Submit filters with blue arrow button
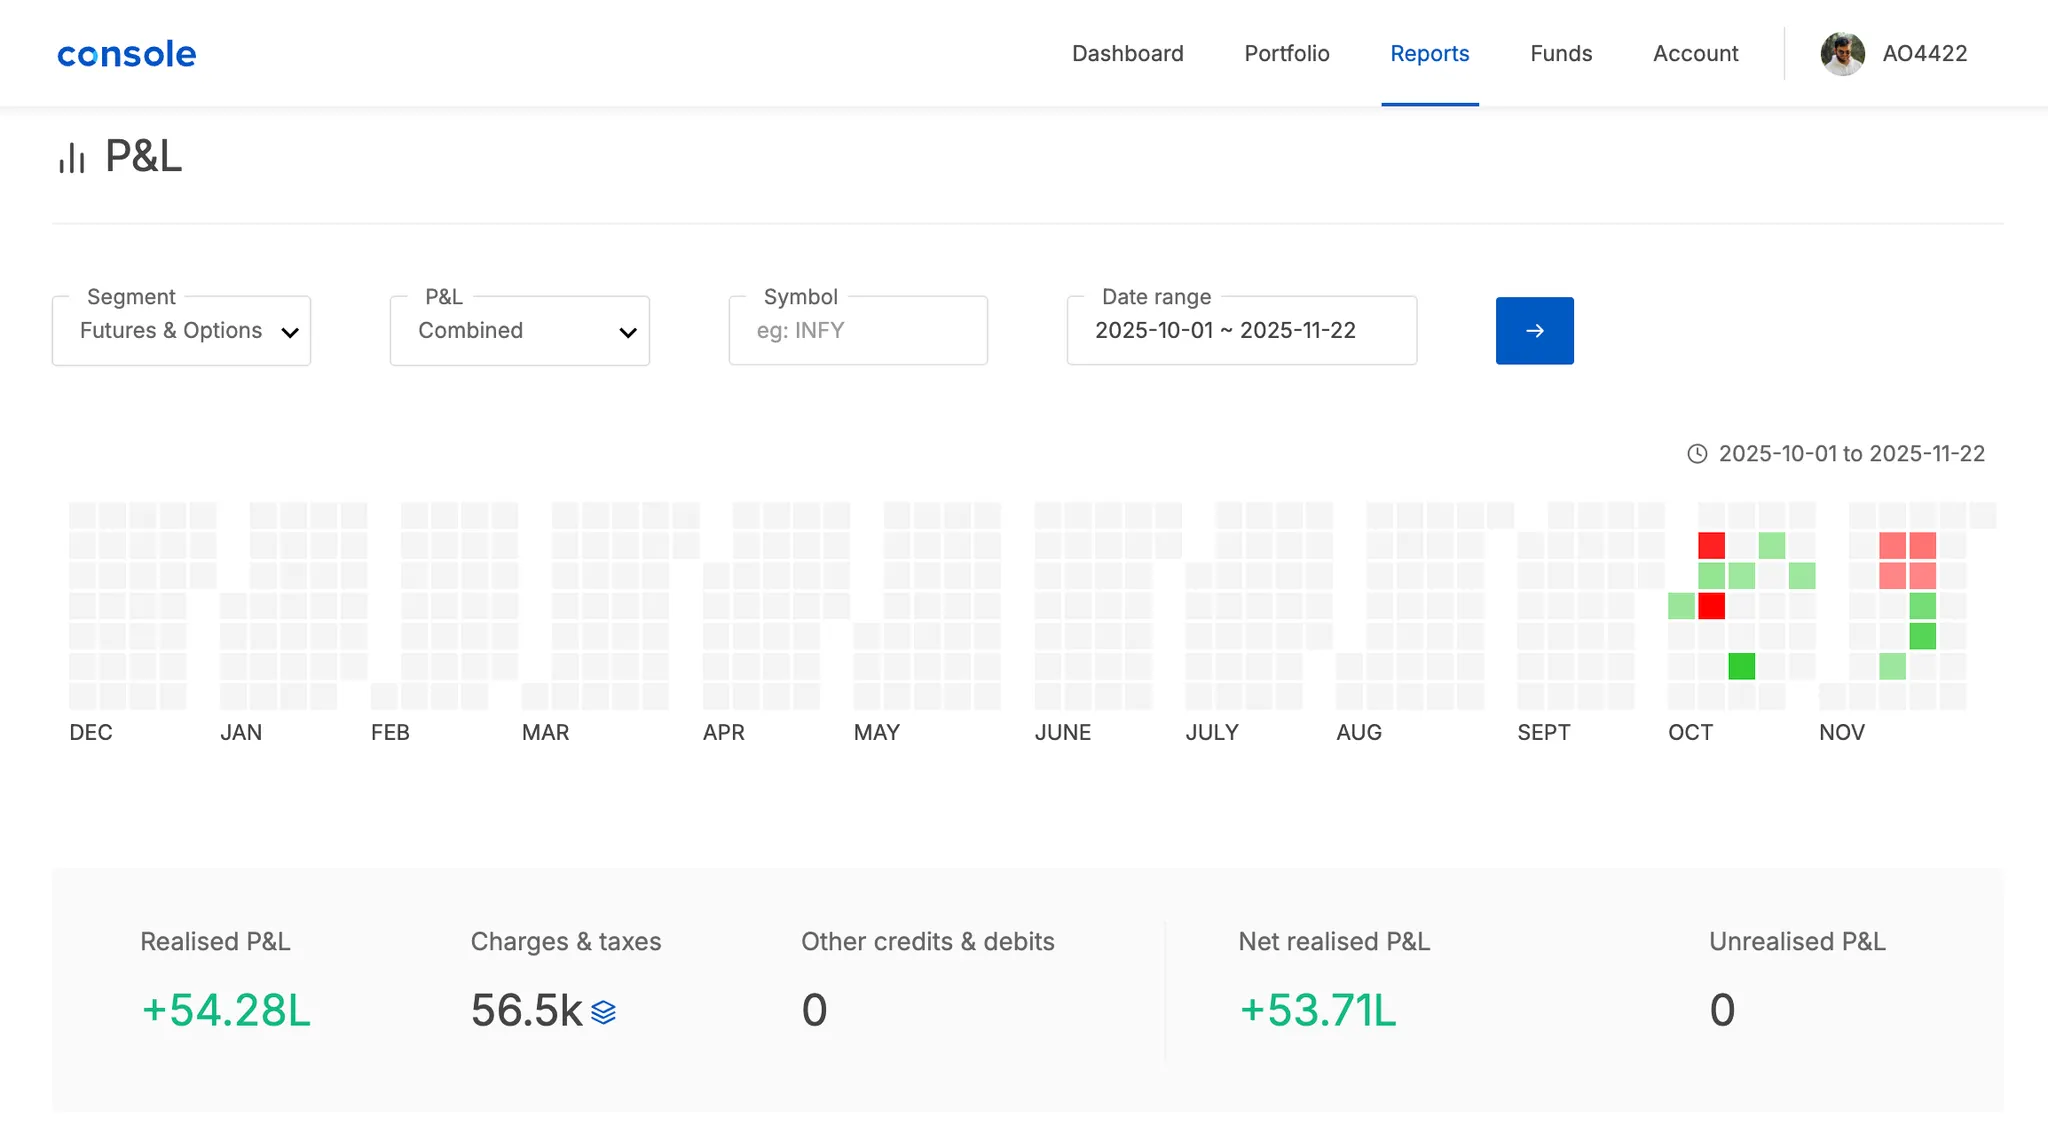The image size is (2048, 1148). pyautogui.click(x=1534, y=331)
